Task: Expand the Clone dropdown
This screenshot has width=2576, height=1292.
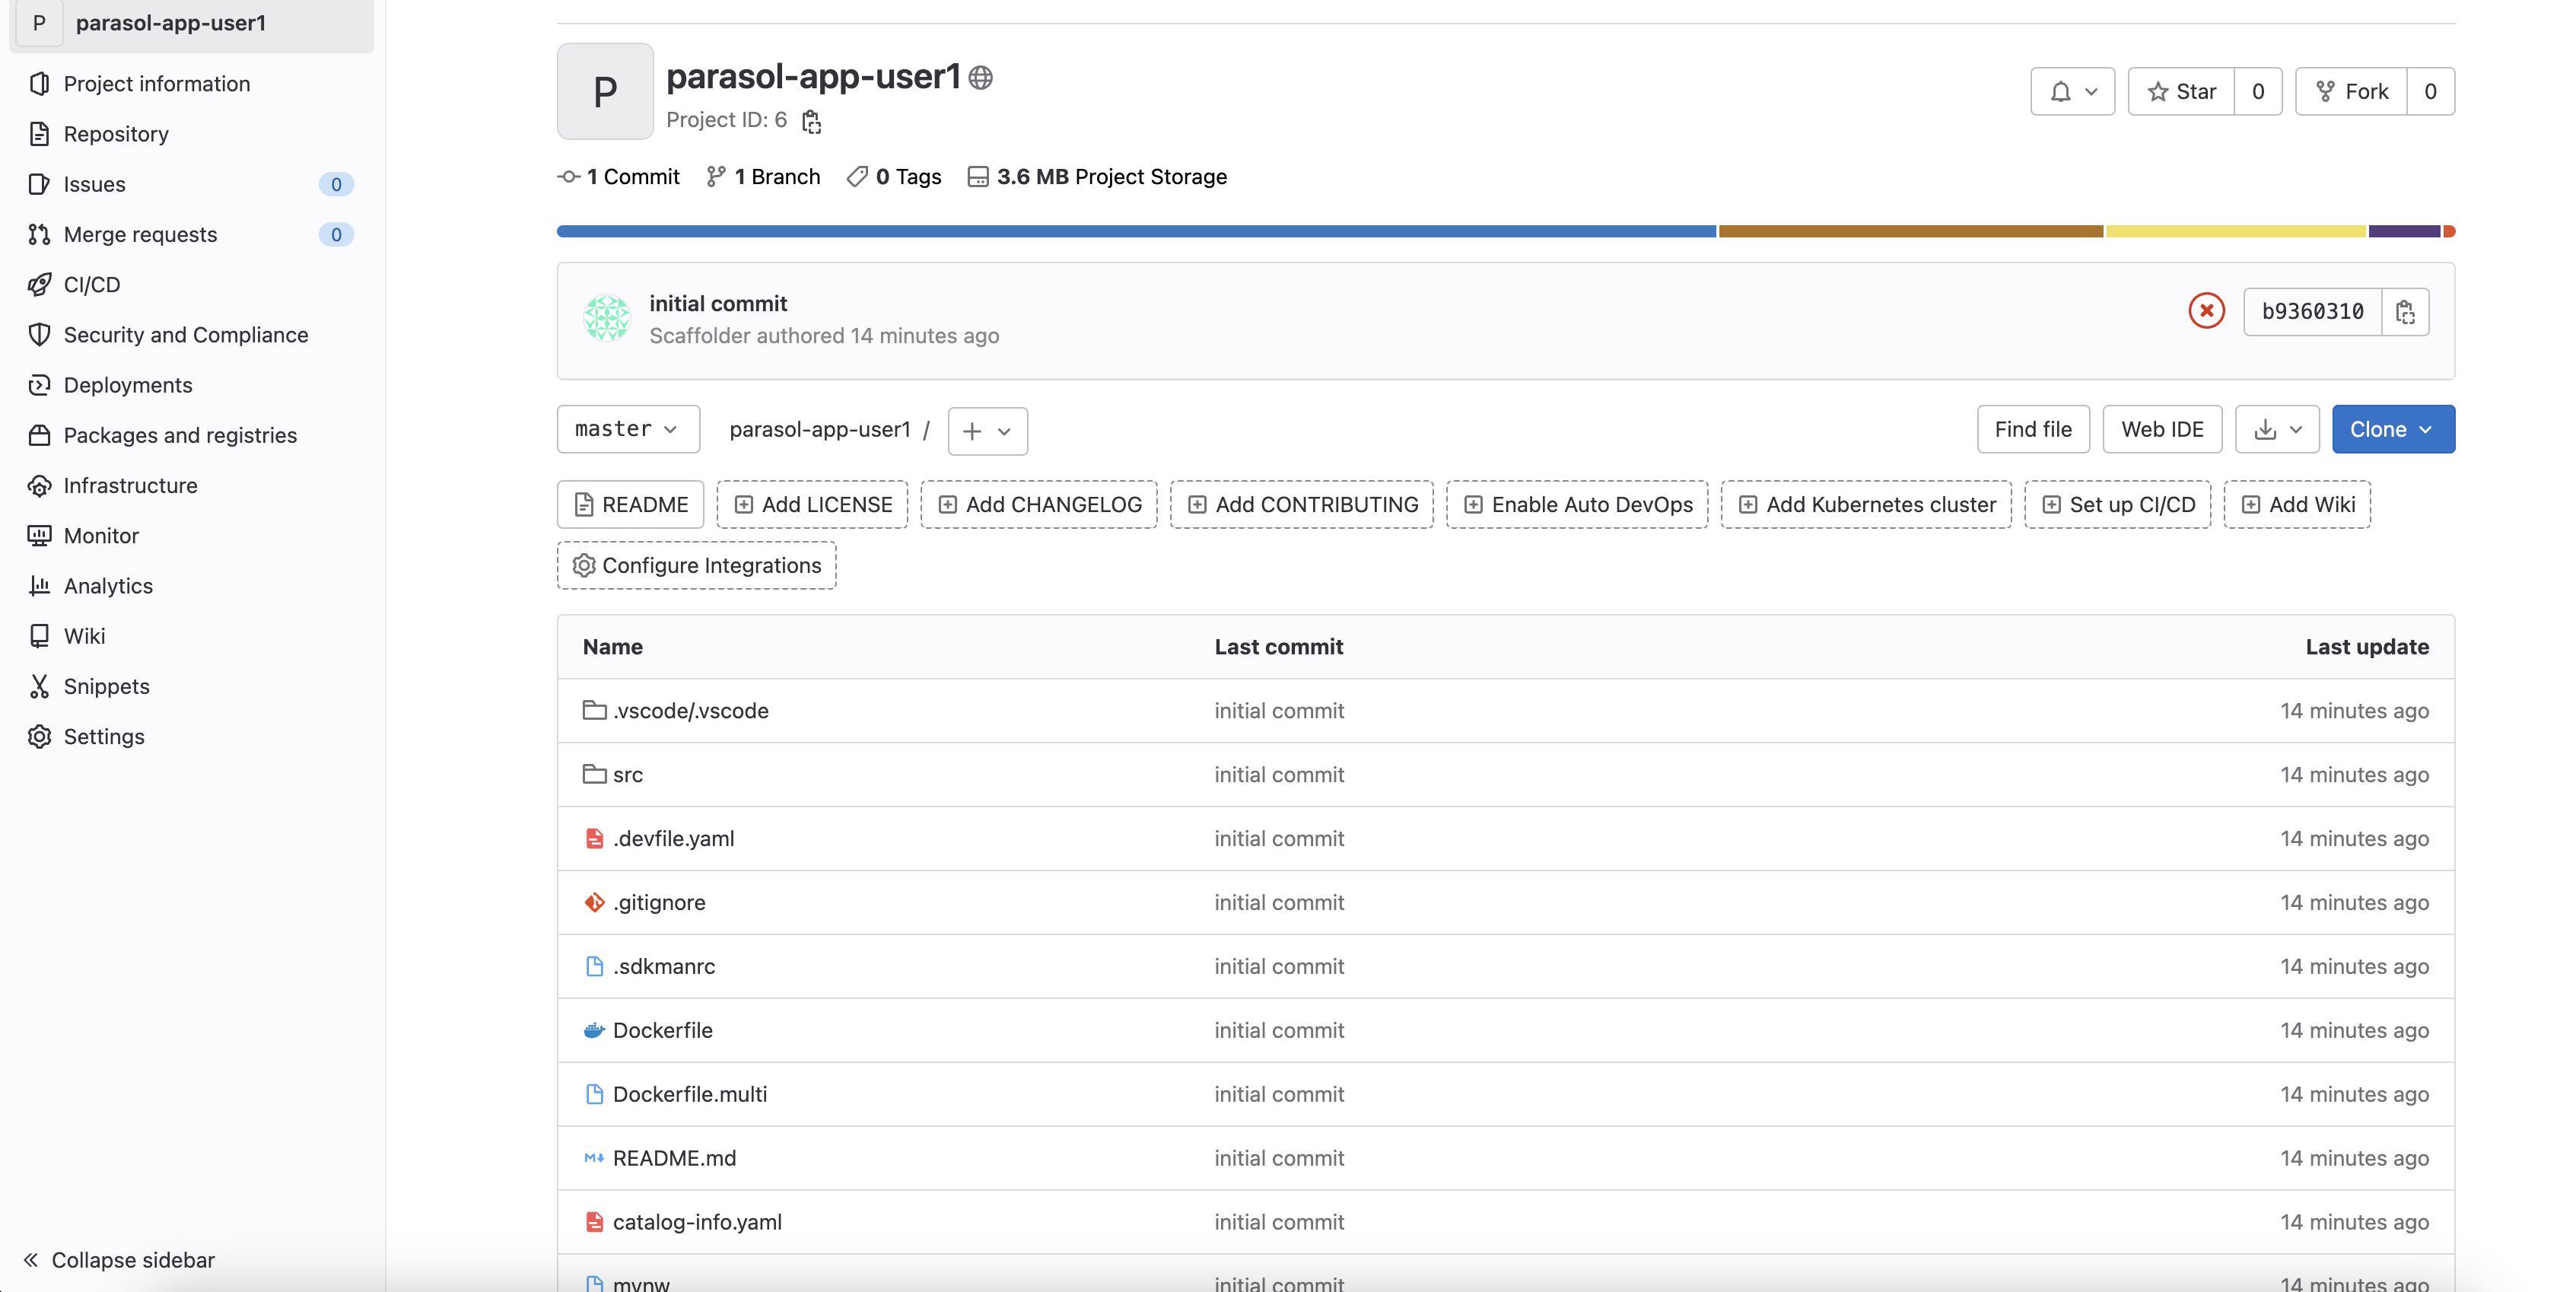Action: pyautogui.click(x=2392, y=429)
